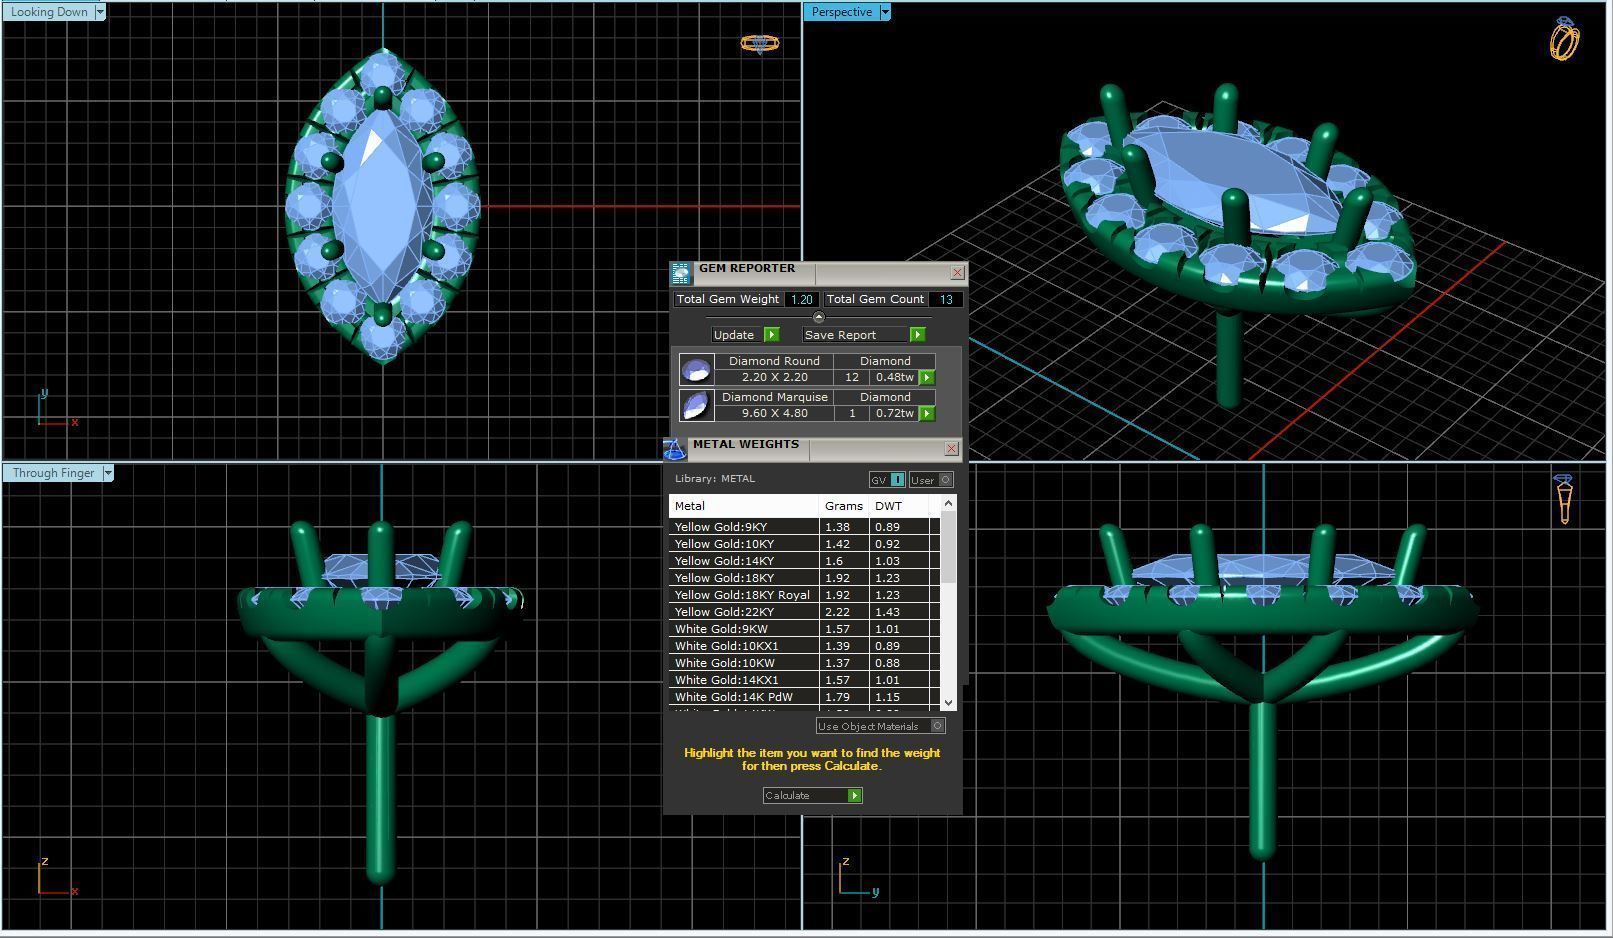This screenshot has height=938, width=1613.
Task: Select Yellow Gold:18KY Royal row
Action: [804, 595]
